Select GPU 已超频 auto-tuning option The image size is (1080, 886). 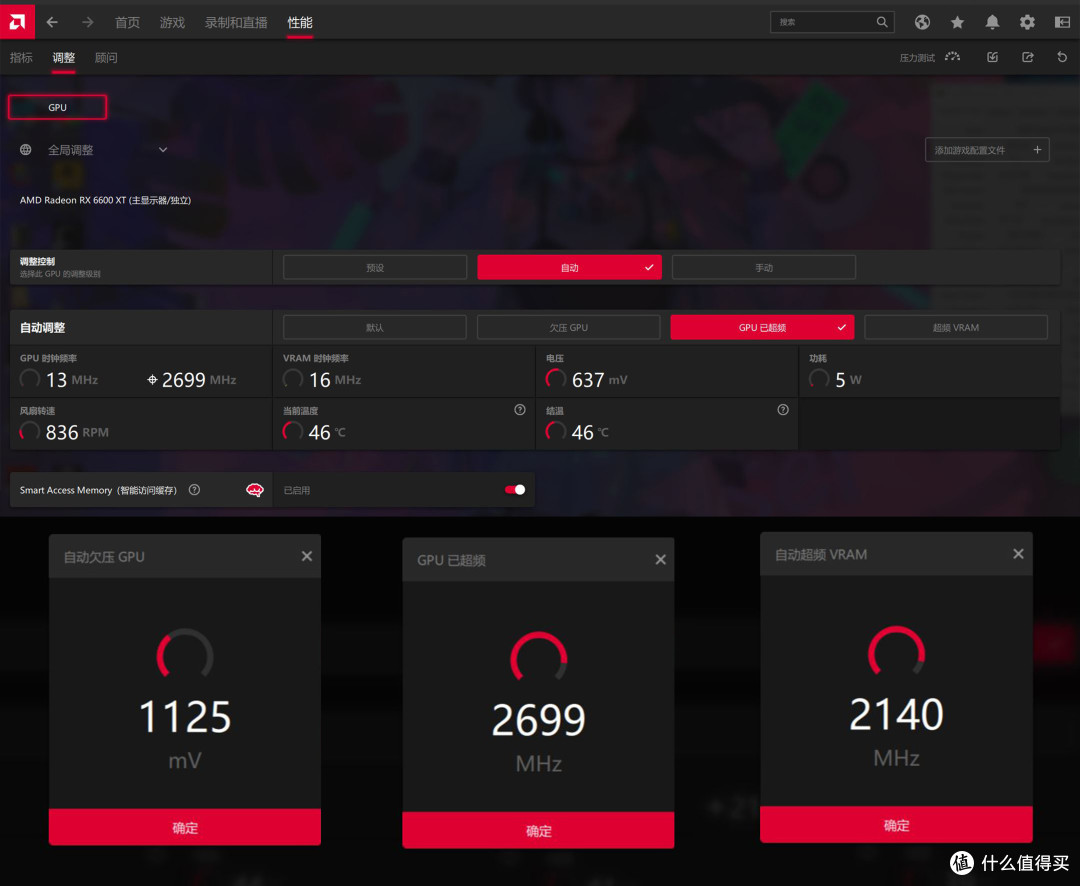(x=762, y=327)
